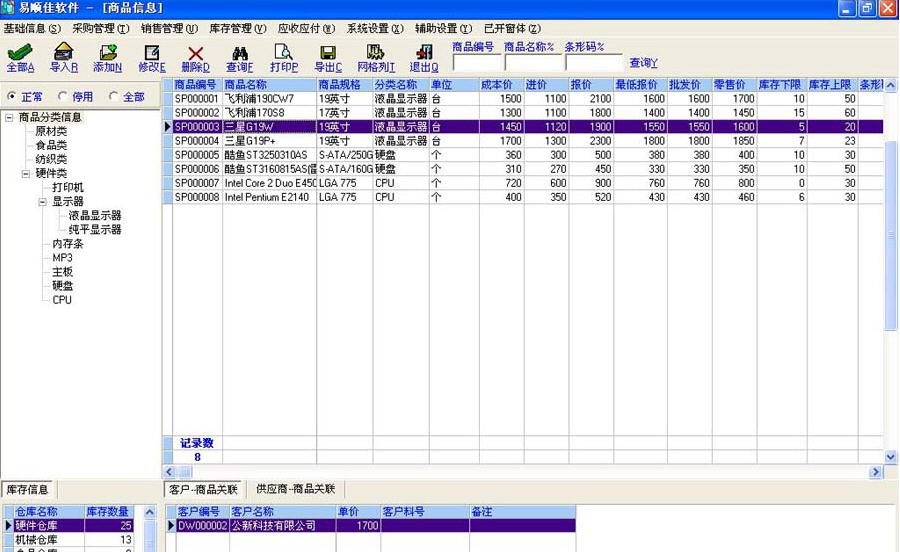Screen dimensions: 900x552
Task: Select the 原材类 category
Action: 51,131
